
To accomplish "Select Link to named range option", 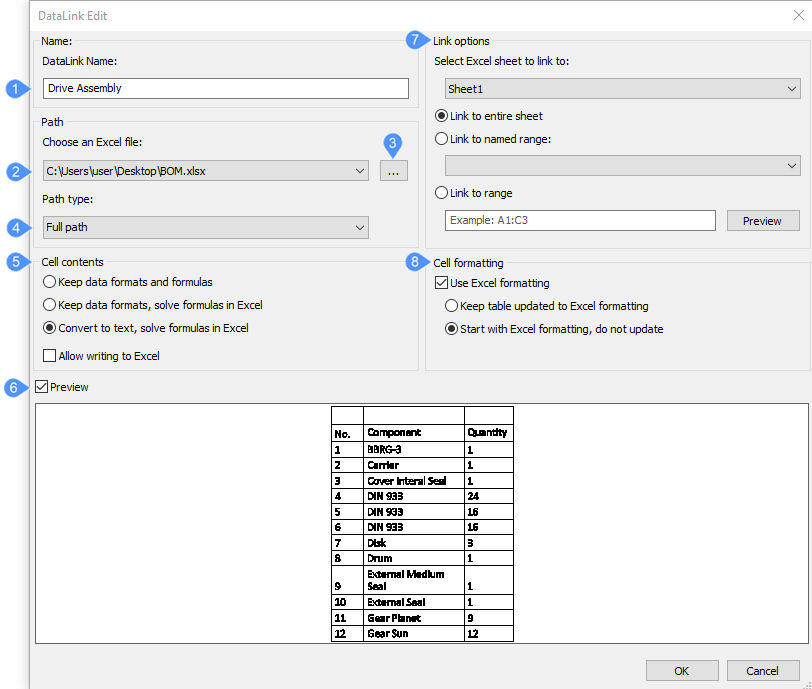I will tap(441, 139).
